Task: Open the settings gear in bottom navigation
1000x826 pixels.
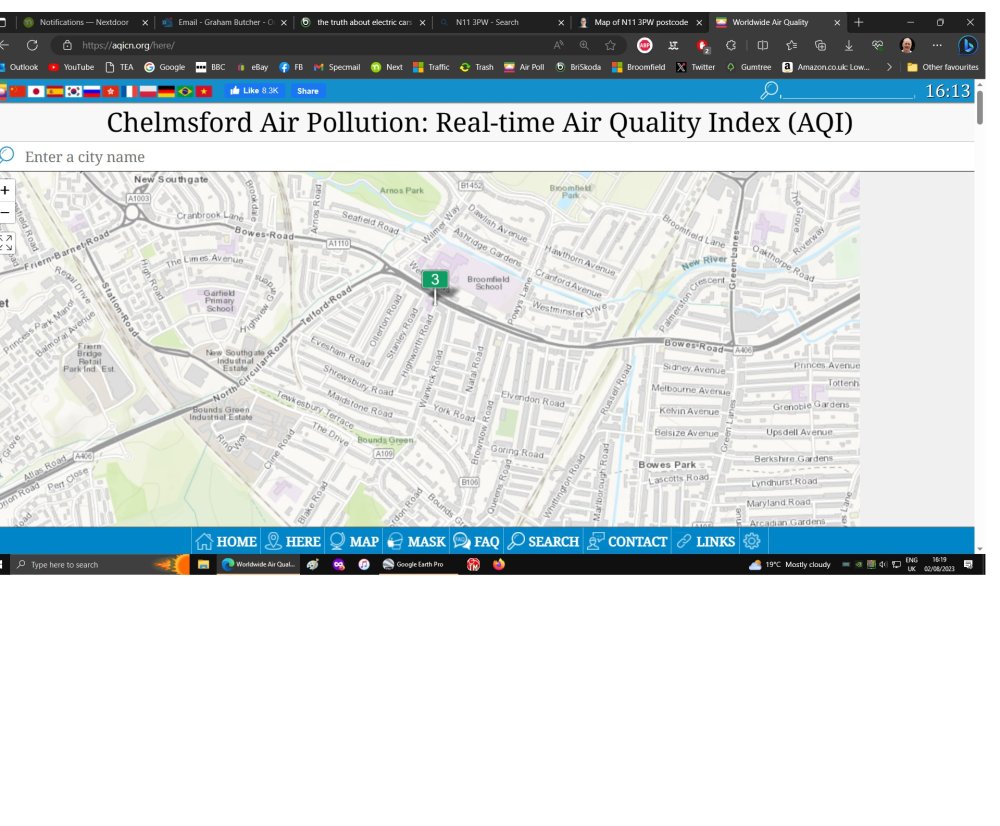Action: [x=752, y=541]
